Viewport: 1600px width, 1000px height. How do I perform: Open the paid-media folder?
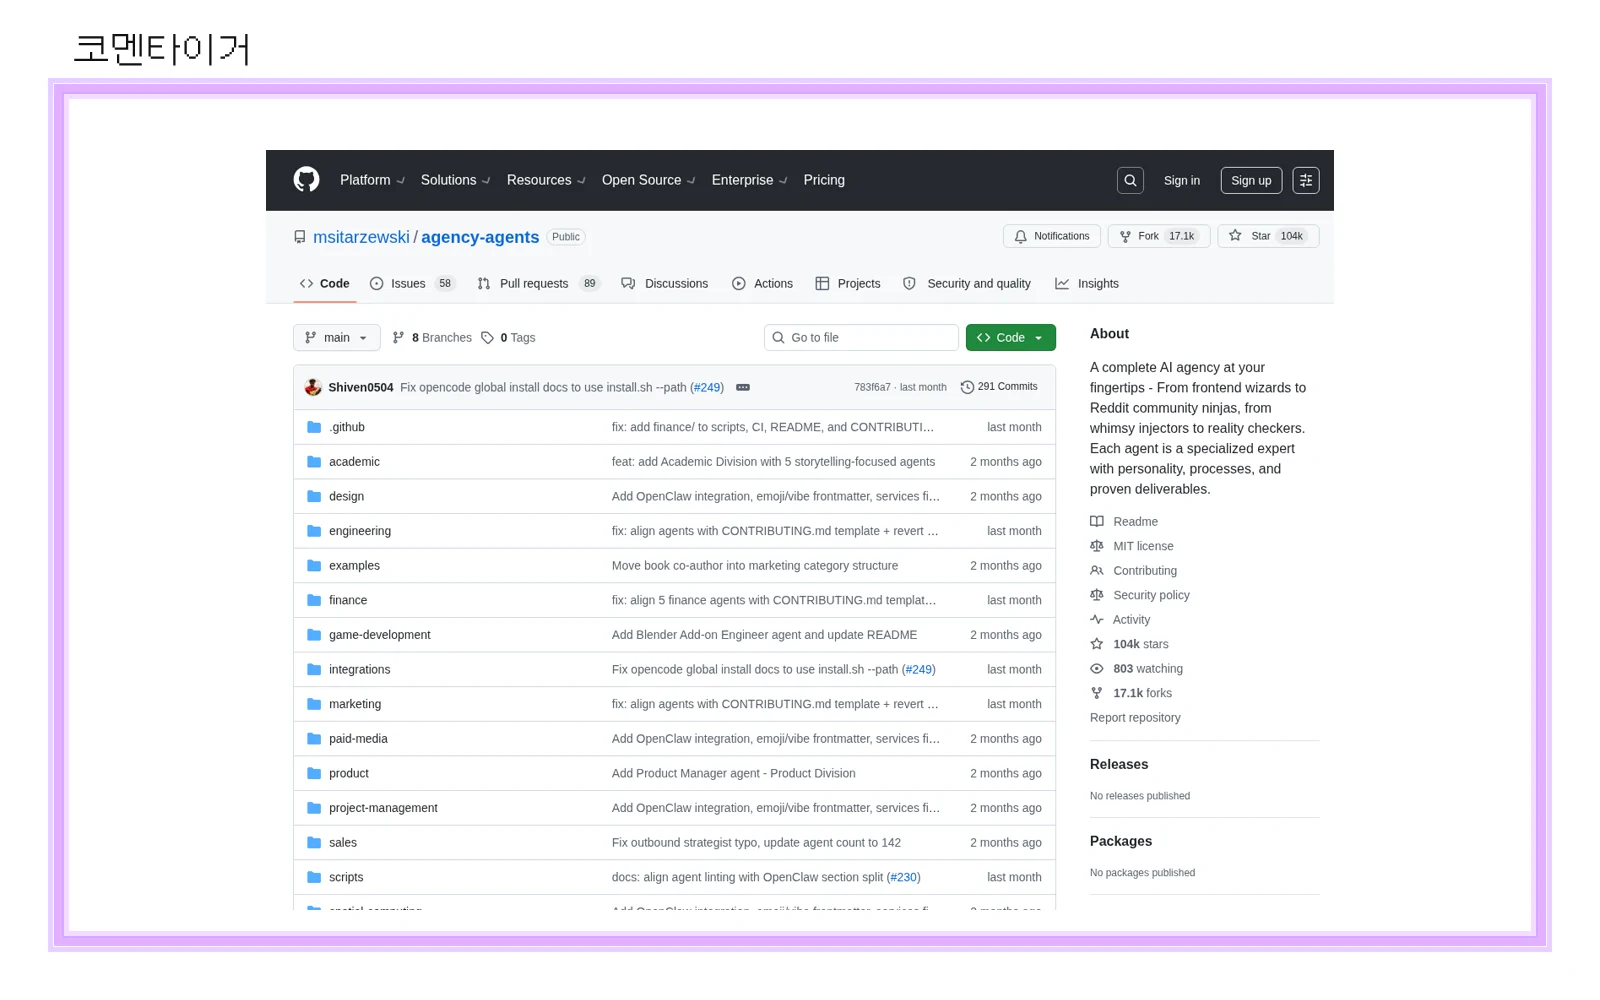pos(358,739)
